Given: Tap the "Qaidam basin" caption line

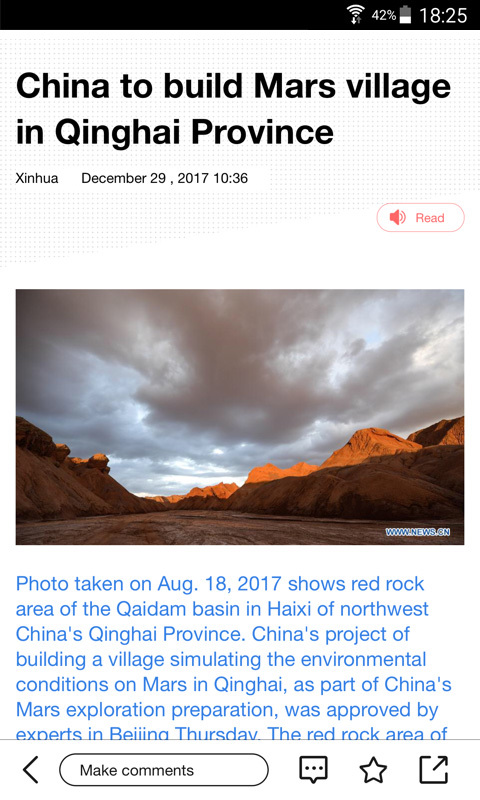Looking at the screenshot, I should 222,609.
